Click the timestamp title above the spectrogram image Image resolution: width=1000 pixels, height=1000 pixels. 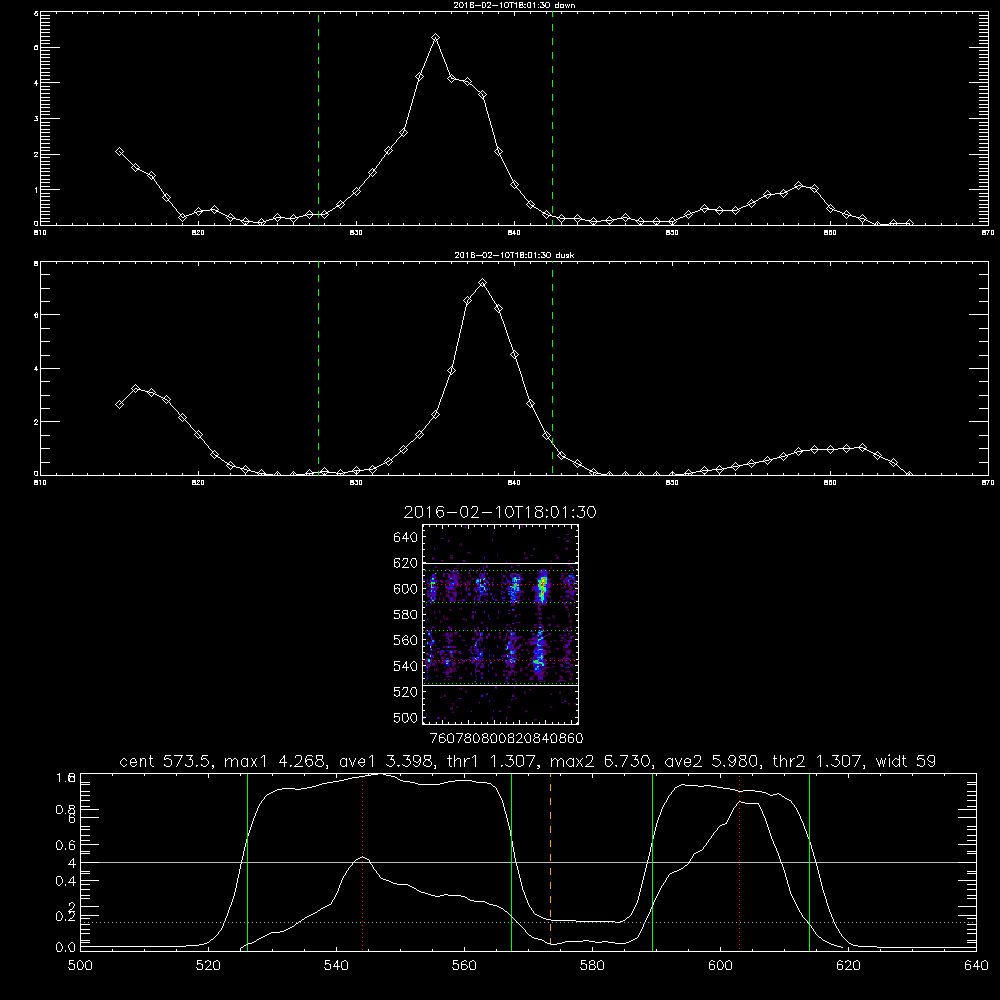tap(500, 512)
